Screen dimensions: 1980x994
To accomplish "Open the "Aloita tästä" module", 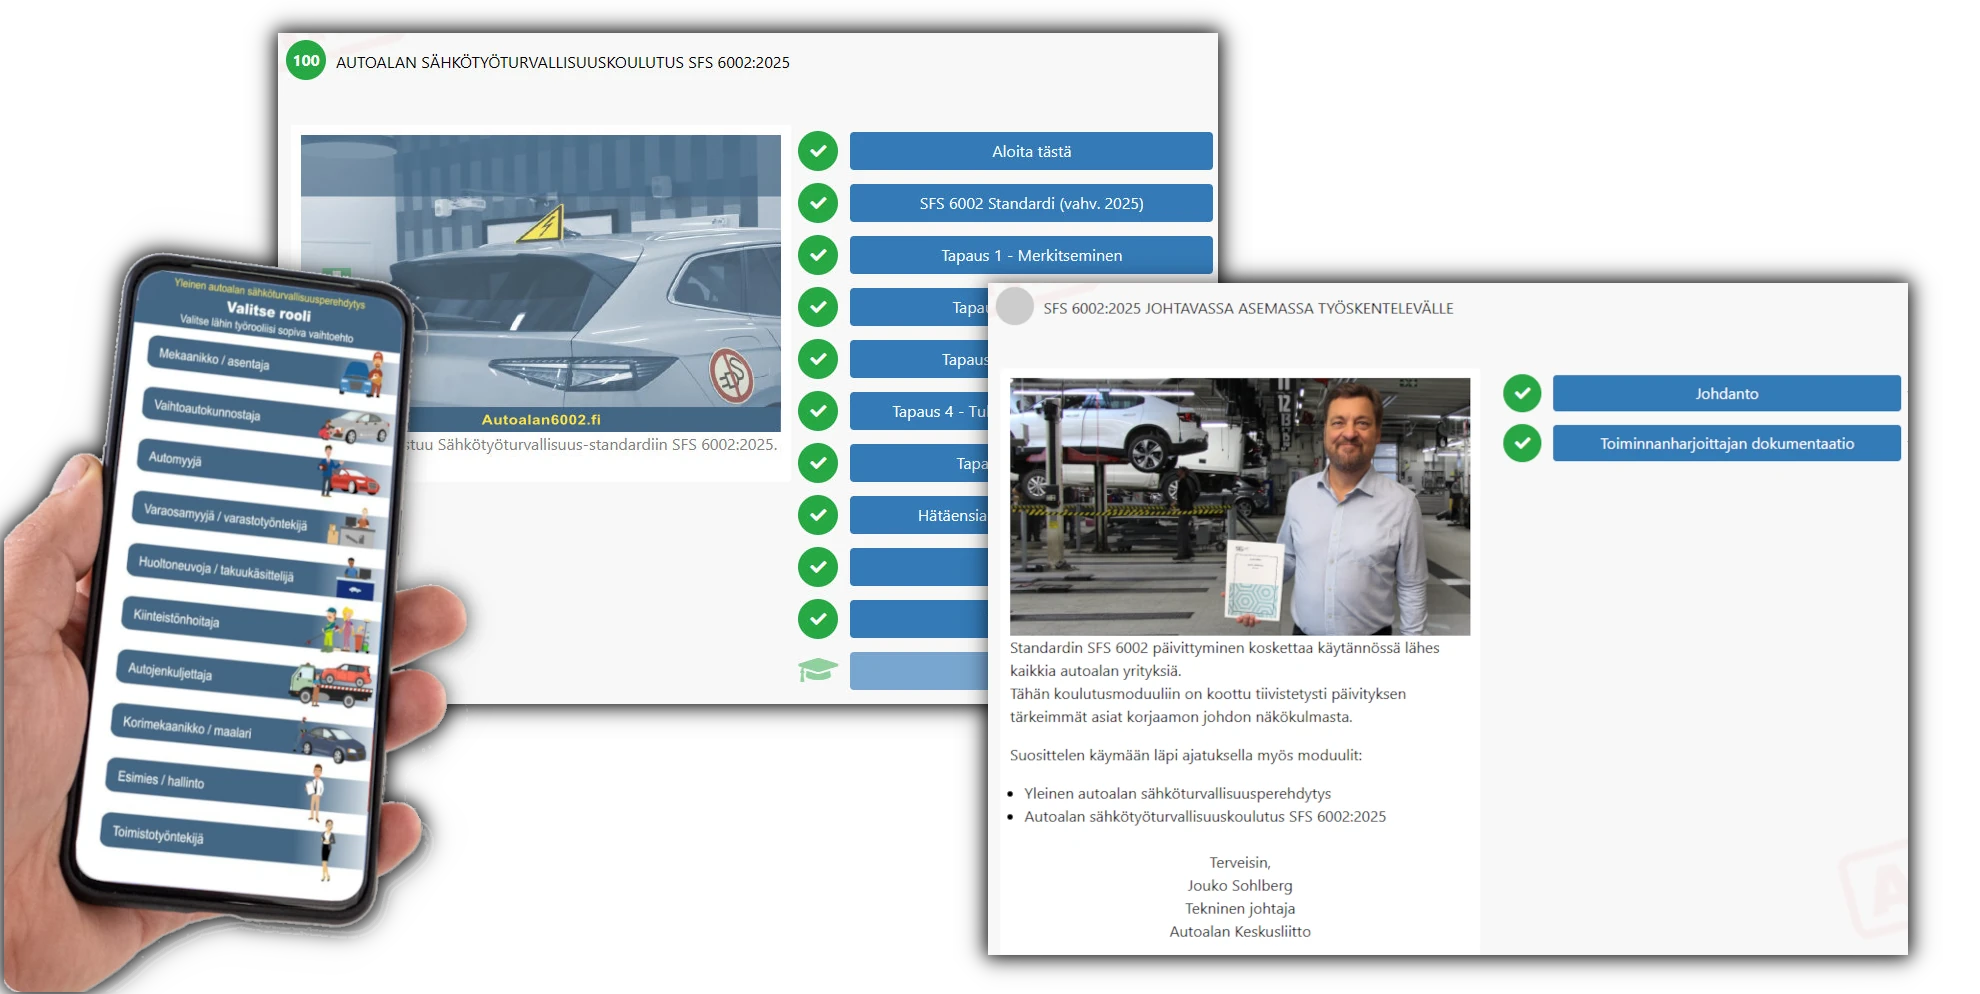I will (x=1030, y=151).
